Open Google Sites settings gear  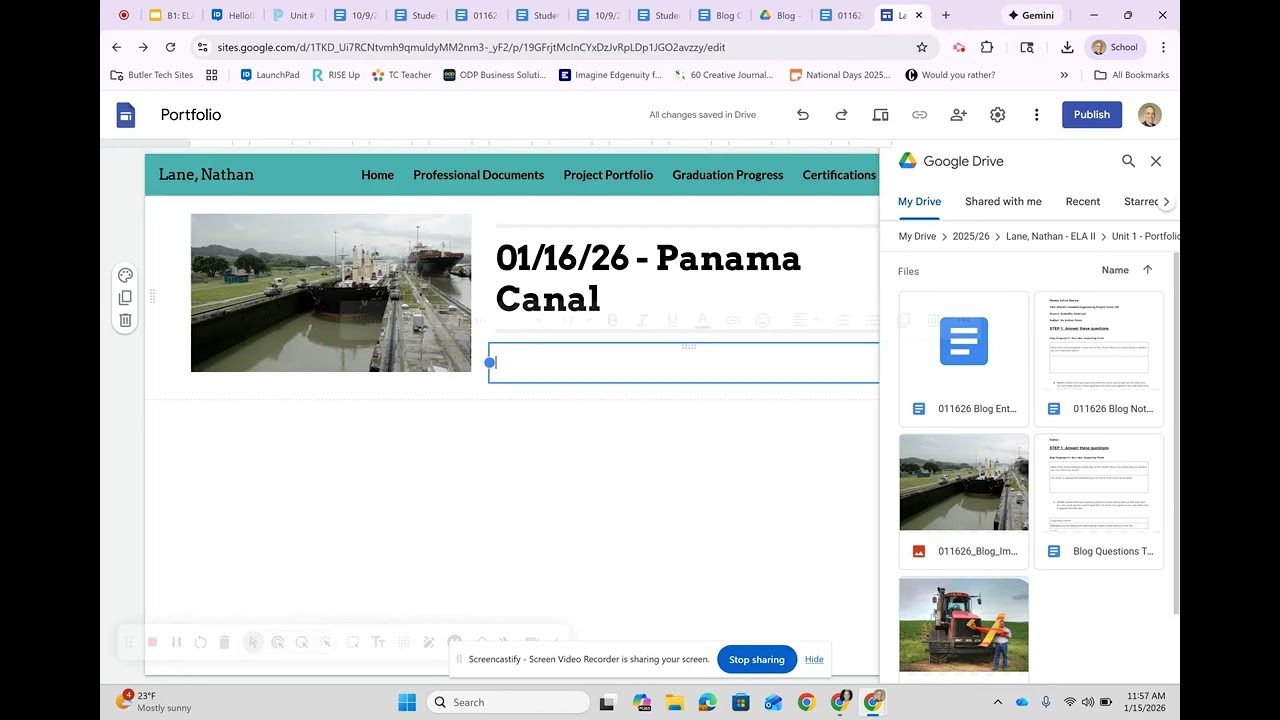pos(997,115)
